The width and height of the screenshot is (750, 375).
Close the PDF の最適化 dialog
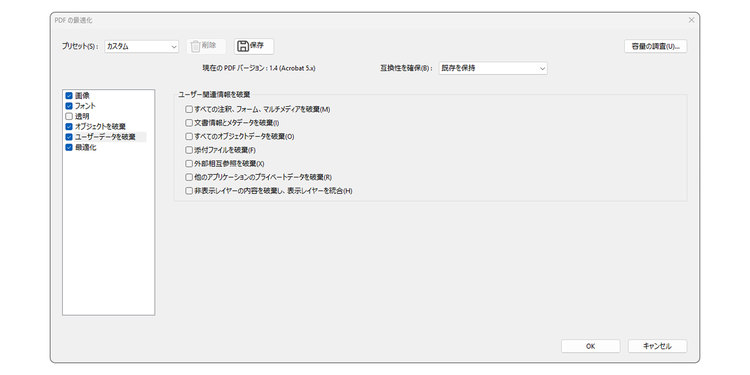click(x=691, y=20)
